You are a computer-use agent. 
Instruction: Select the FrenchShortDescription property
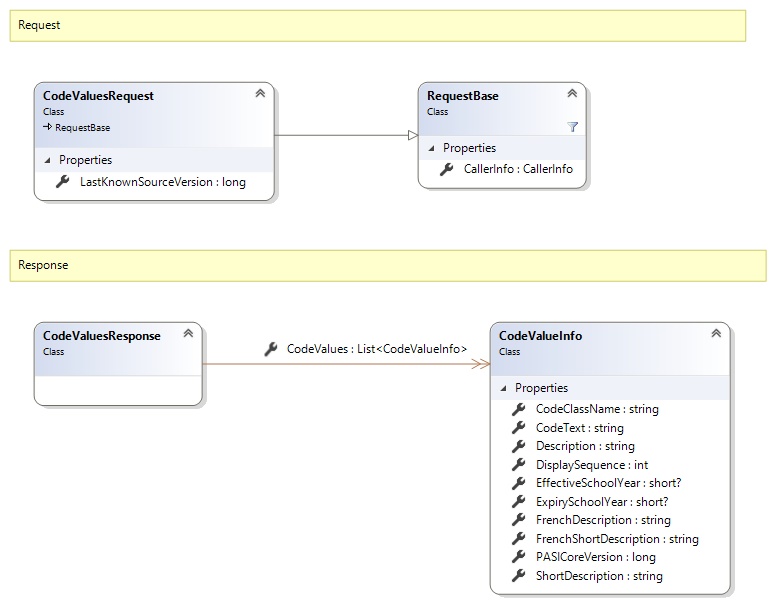pos(617,539)
